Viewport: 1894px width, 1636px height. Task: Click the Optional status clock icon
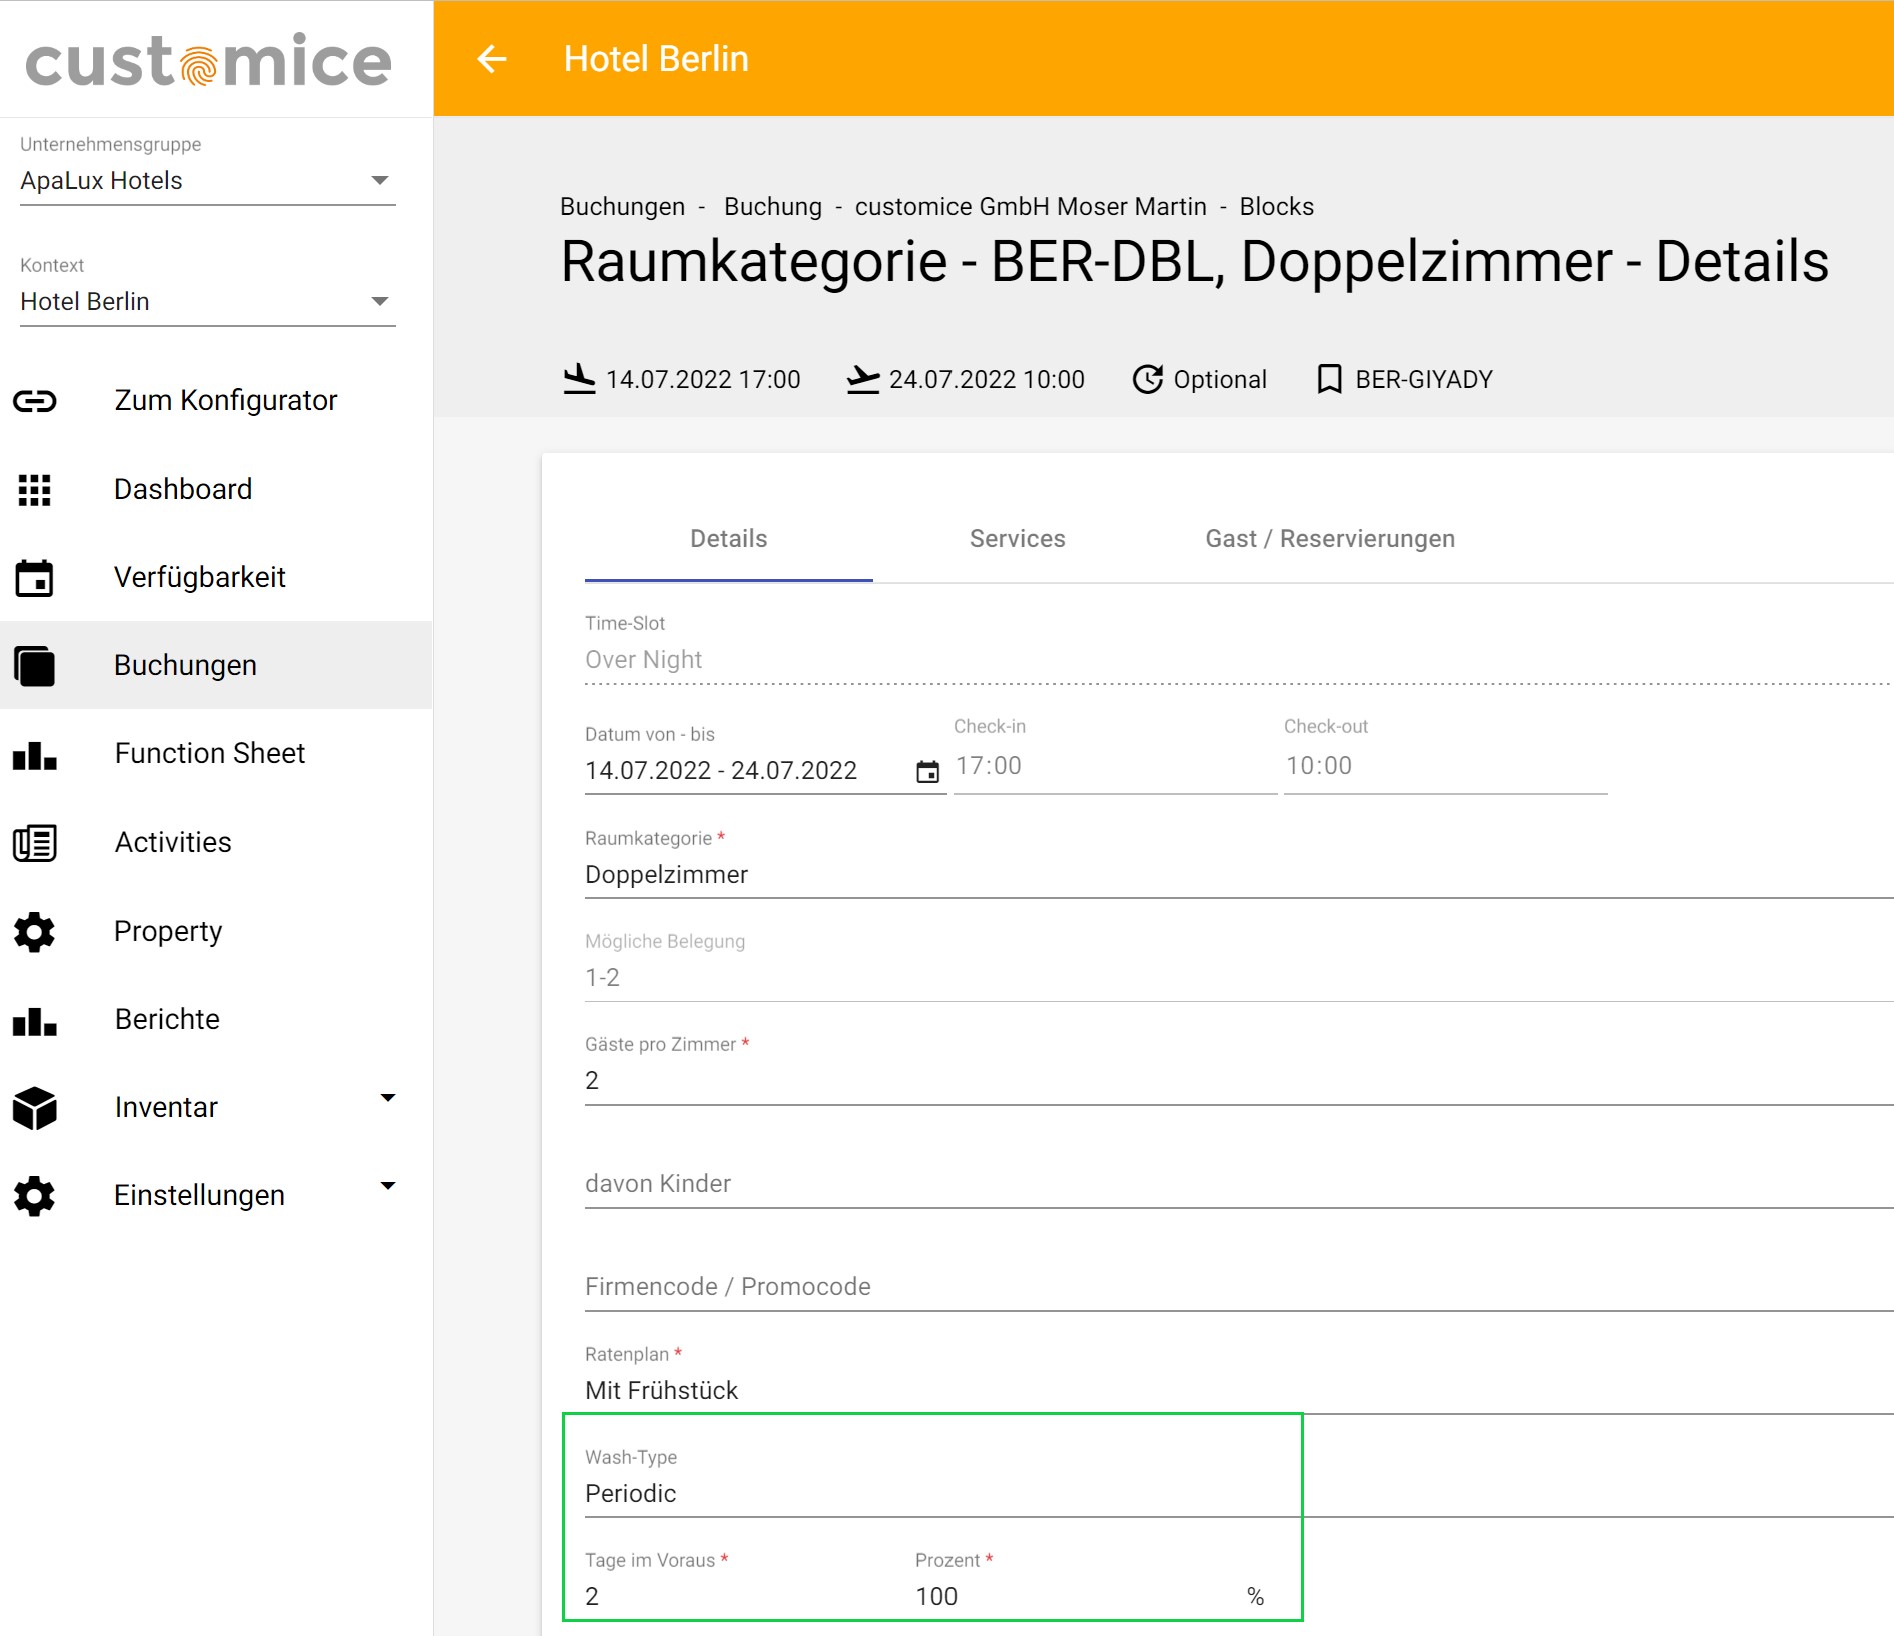[1147, 379]
